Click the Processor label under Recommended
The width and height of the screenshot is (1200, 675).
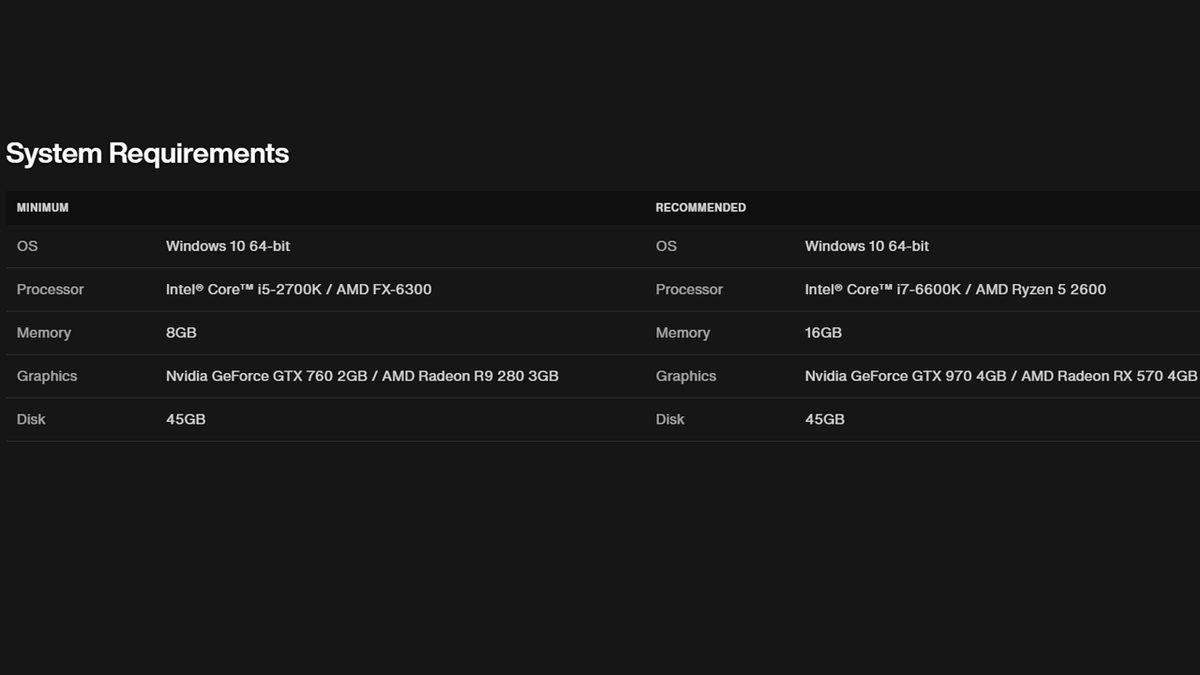coord(689,290)
